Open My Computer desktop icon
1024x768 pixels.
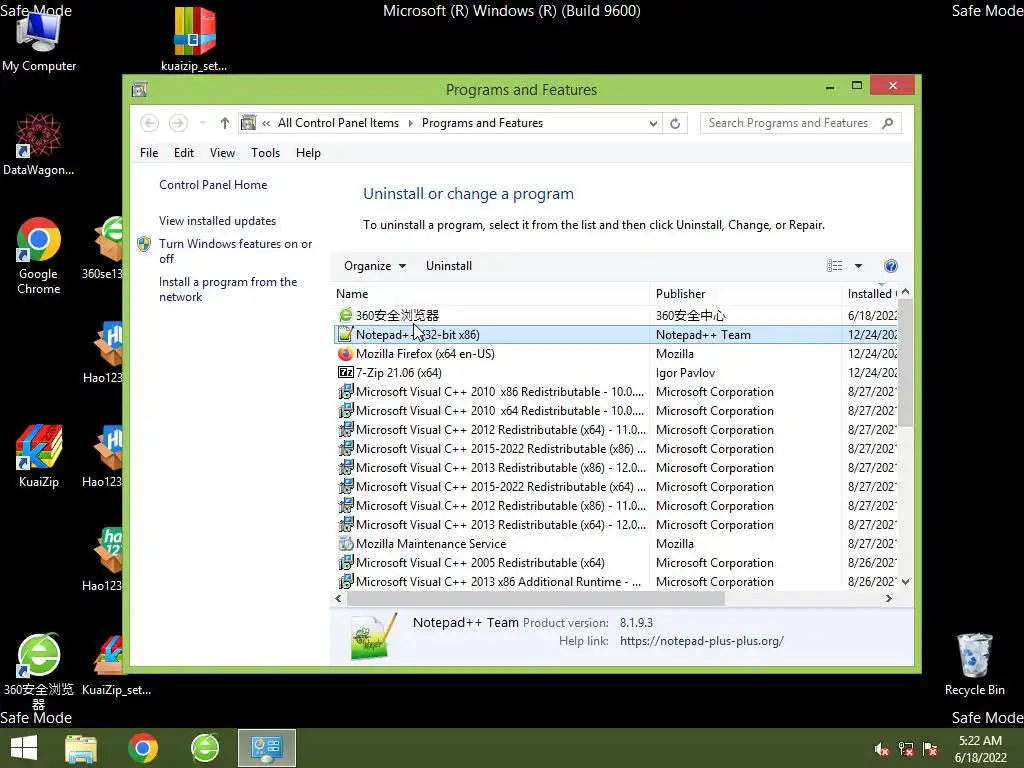pos(39,39)
